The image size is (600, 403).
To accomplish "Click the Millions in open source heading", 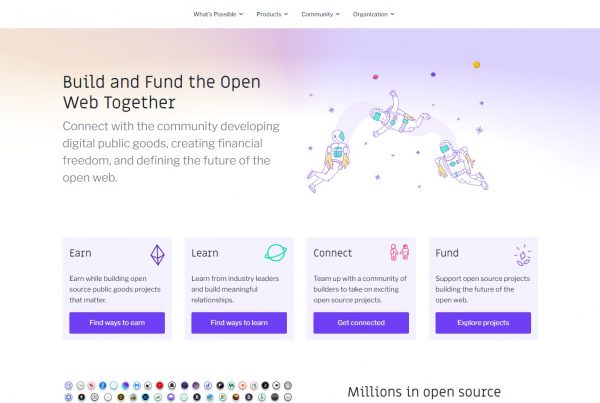I will tap(424, 392).
